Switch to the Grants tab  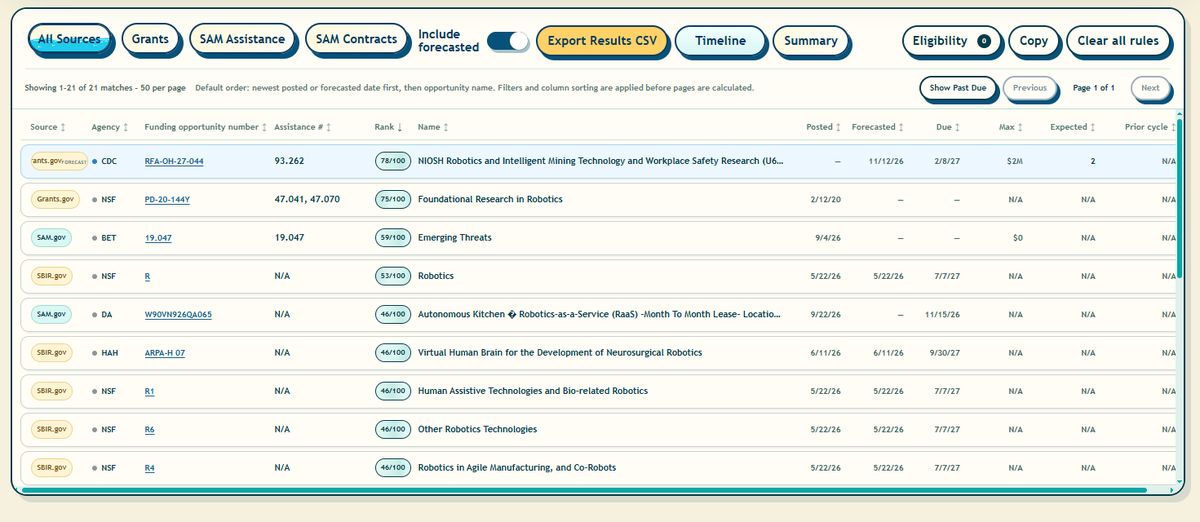coord(150,40)
